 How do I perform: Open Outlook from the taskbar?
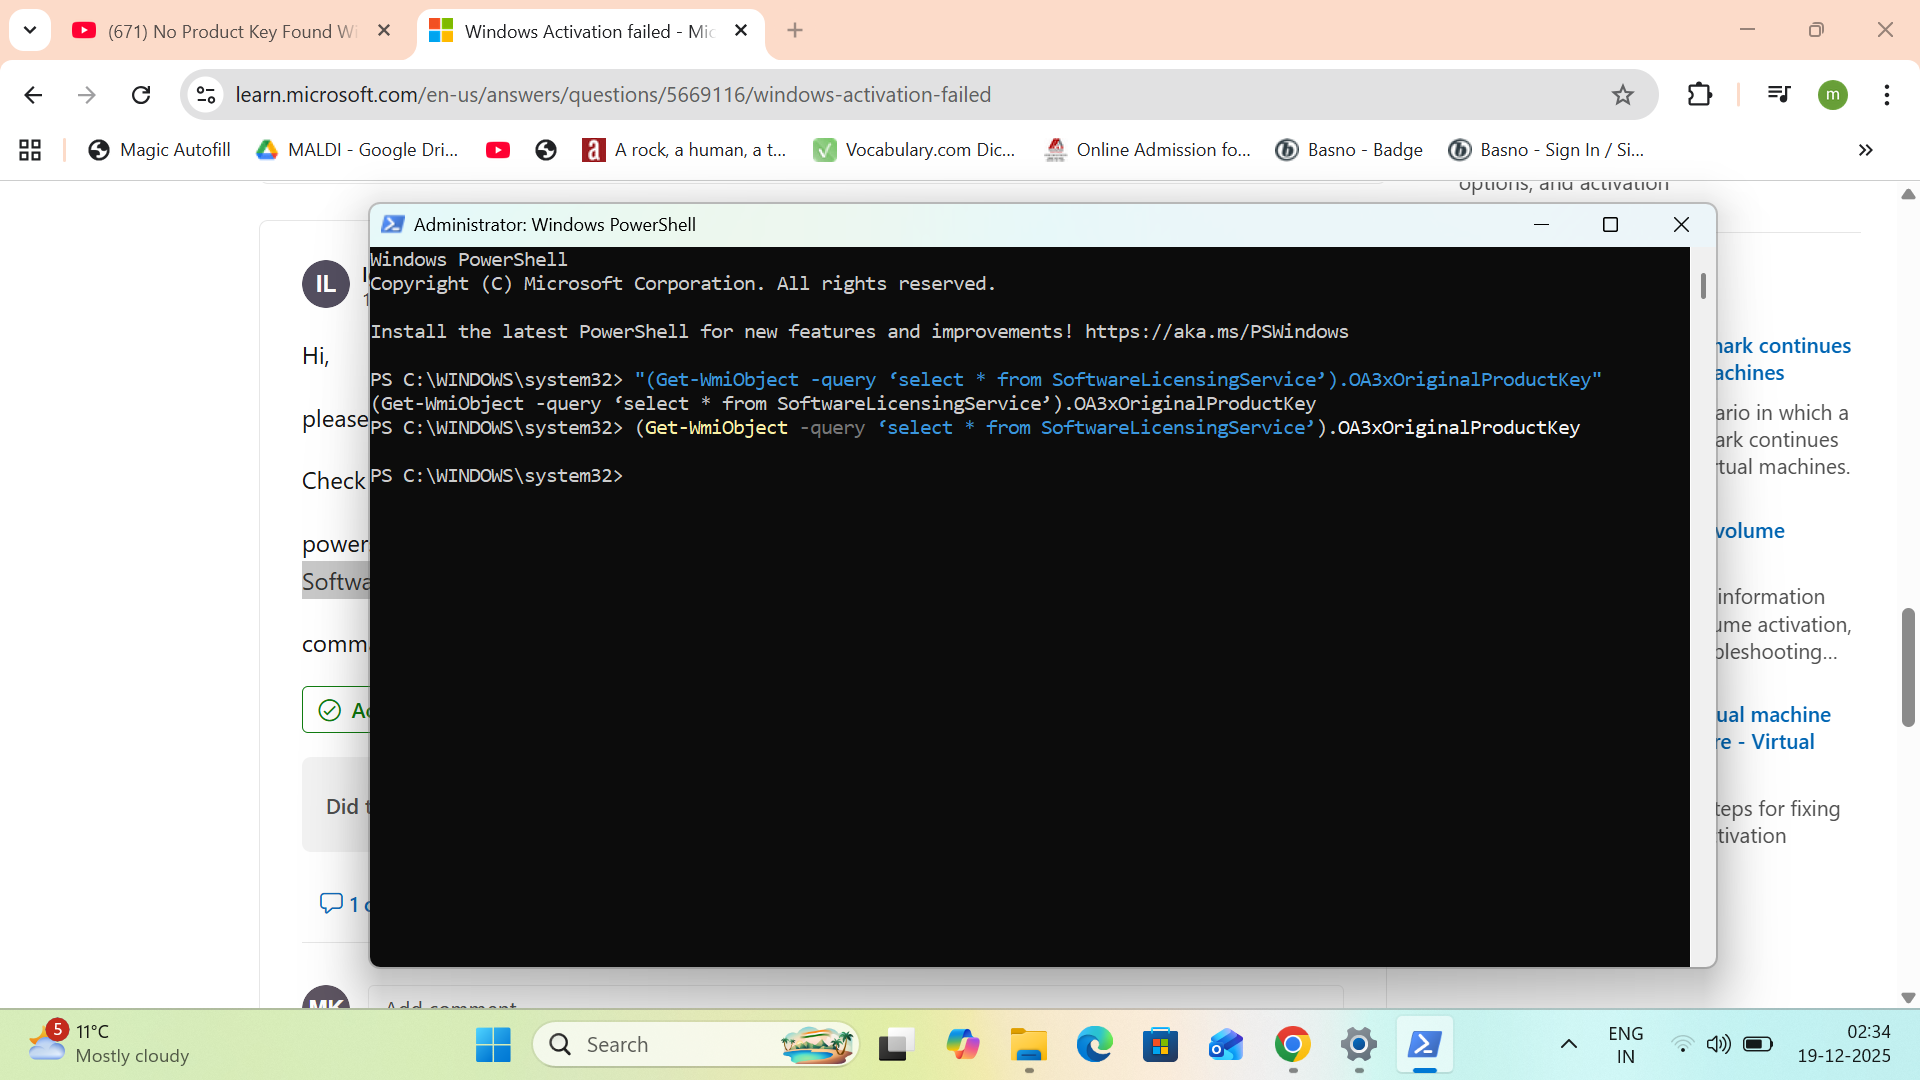click(1226, 1046)
